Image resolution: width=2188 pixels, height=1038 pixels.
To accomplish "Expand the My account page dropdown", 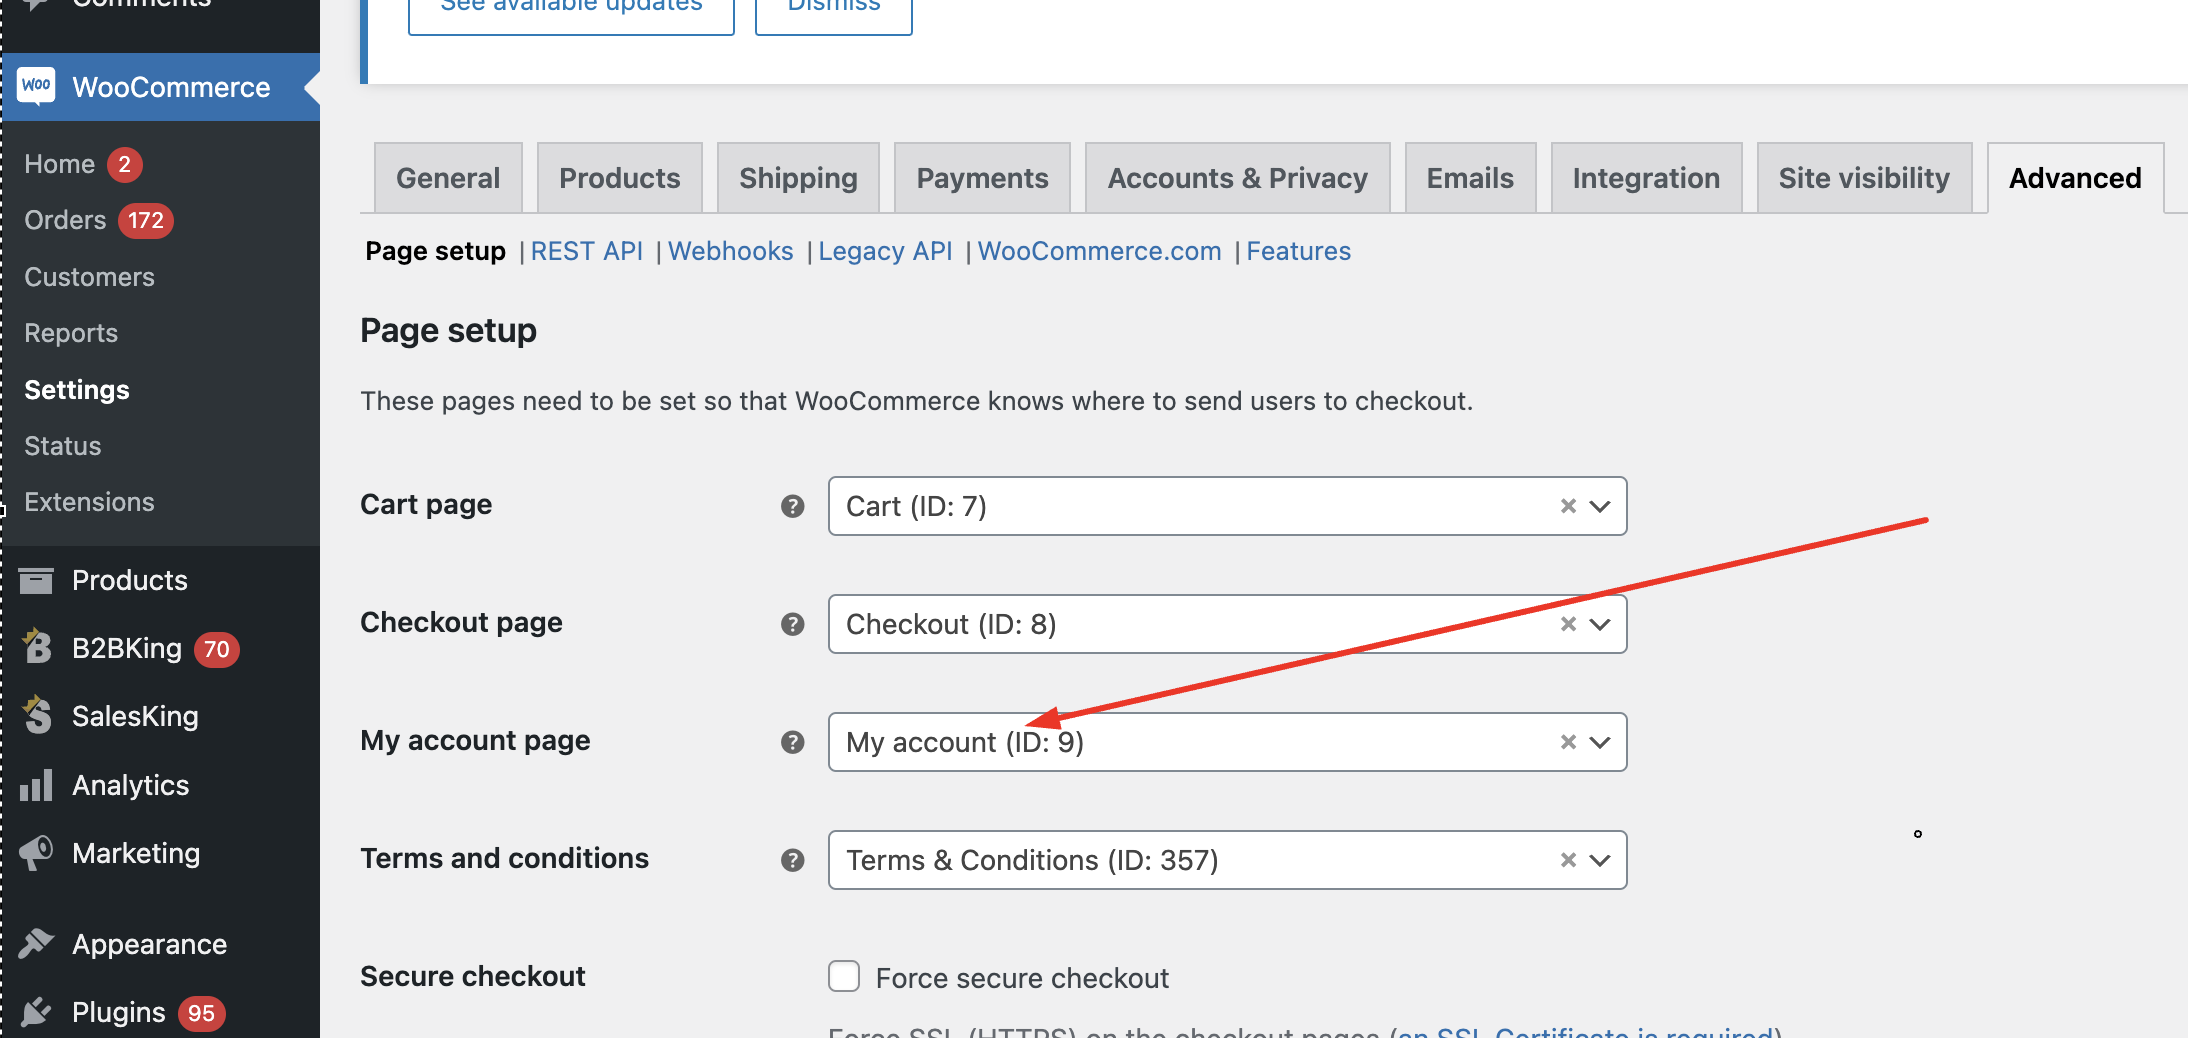I will [1600, 742].
